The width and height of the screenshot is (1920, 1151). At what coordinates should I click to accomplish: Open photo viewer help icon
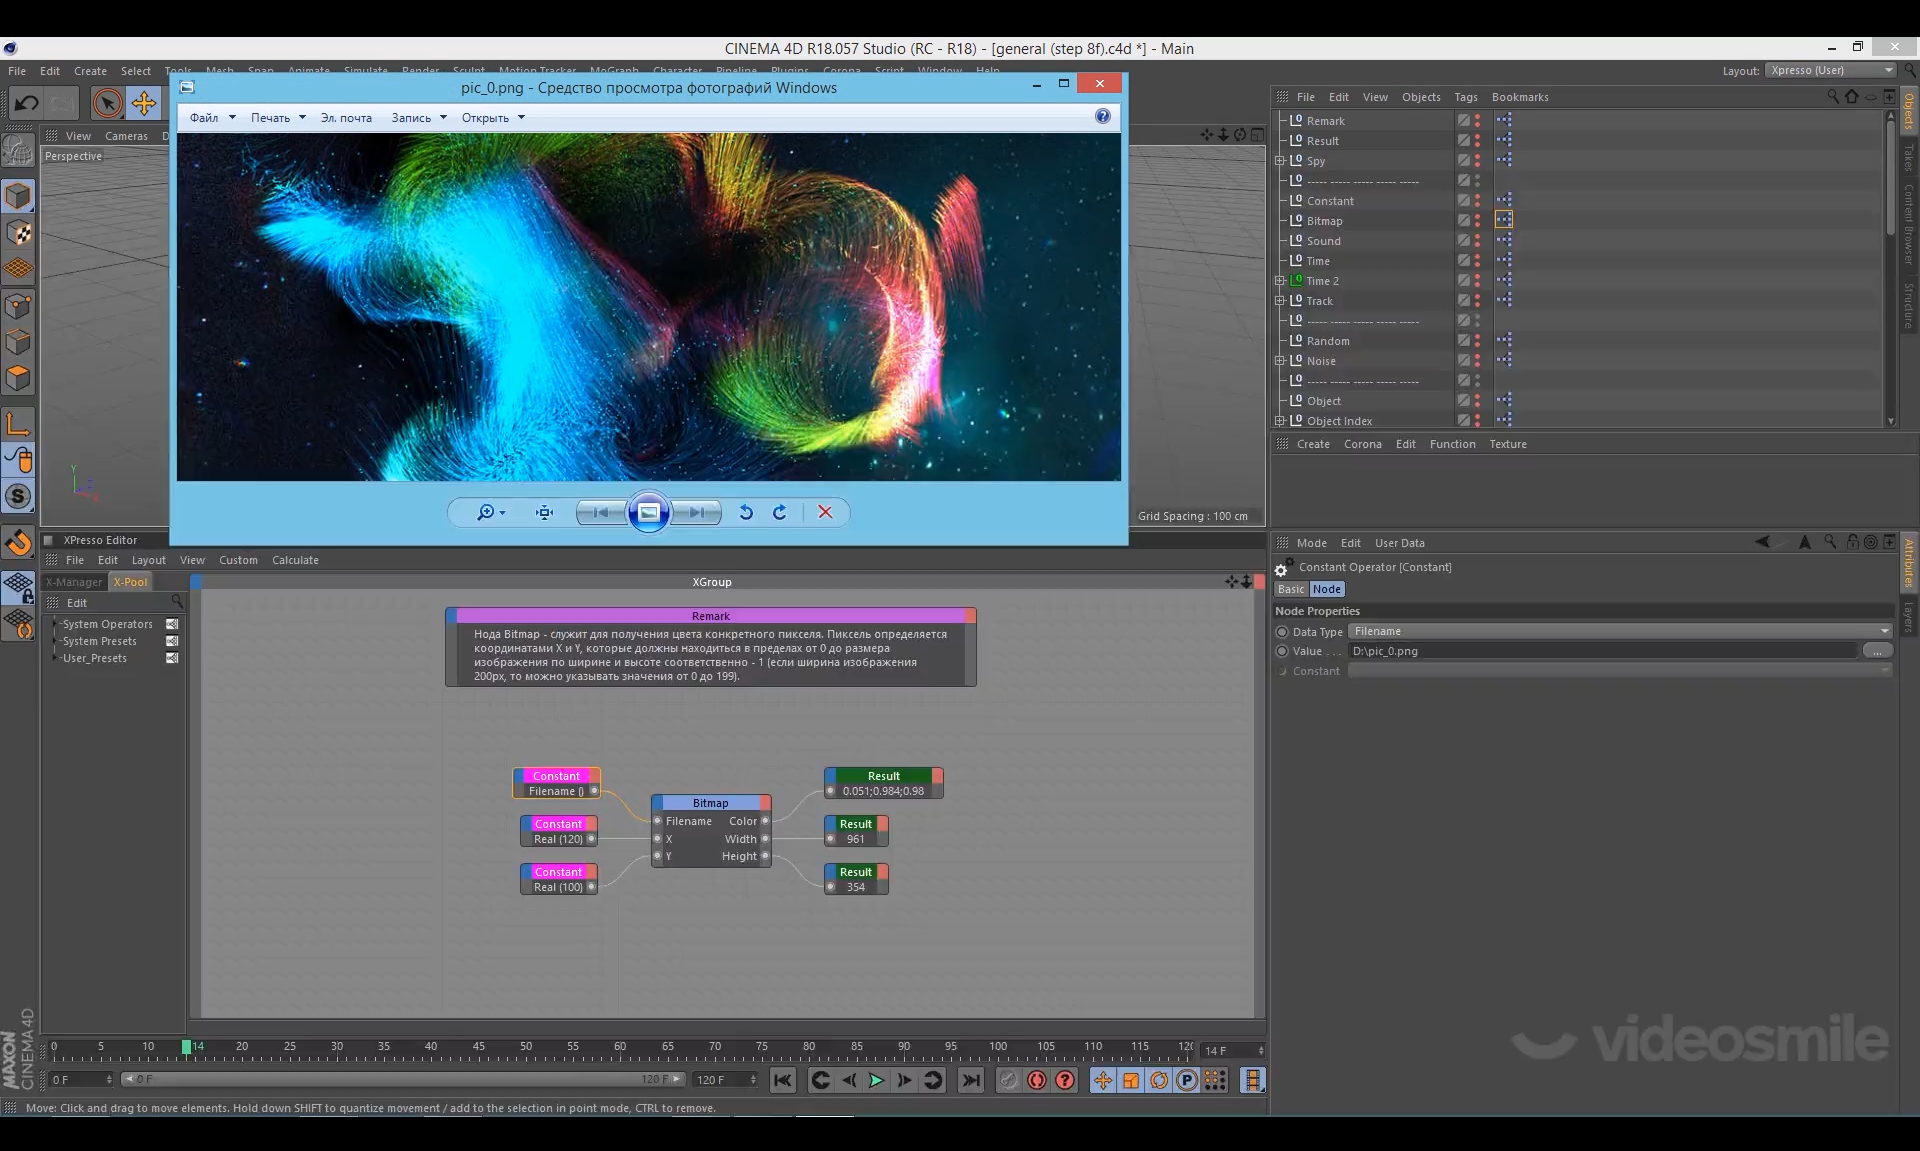click(x=1102, y=117)
